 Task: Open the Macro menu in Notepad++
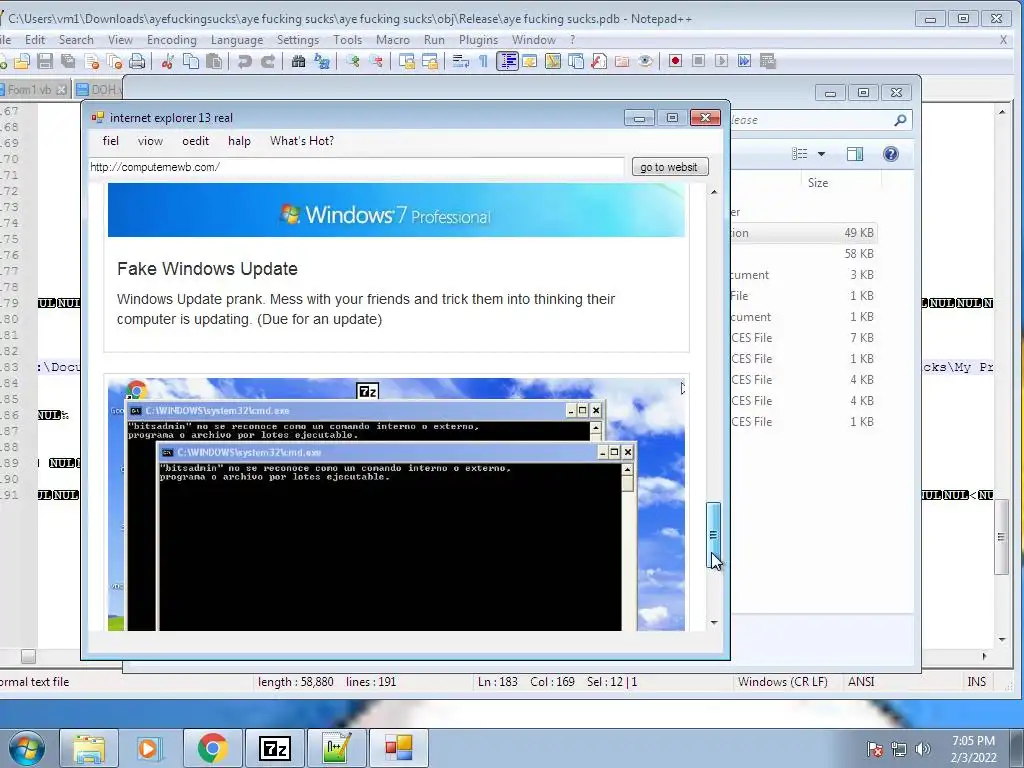(392, 40)
